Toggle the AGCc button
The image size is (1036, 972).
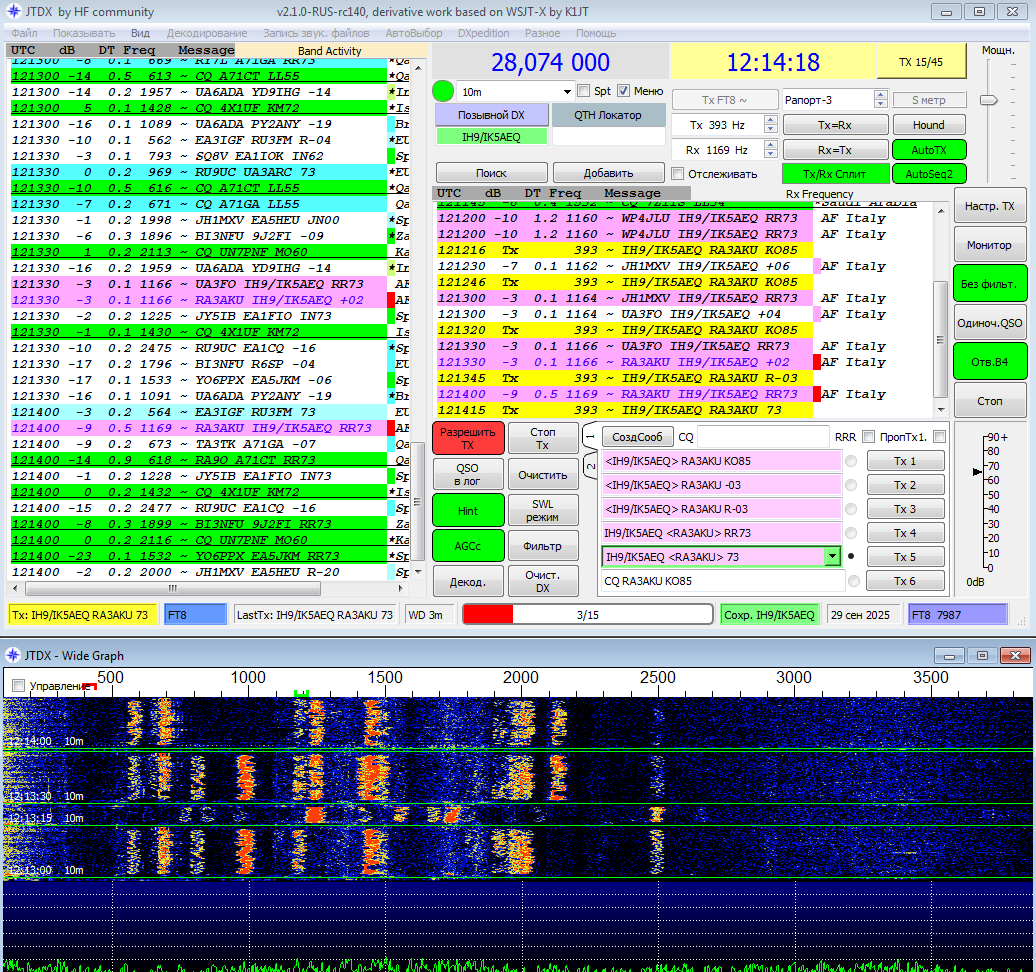[x=468, y=546]
